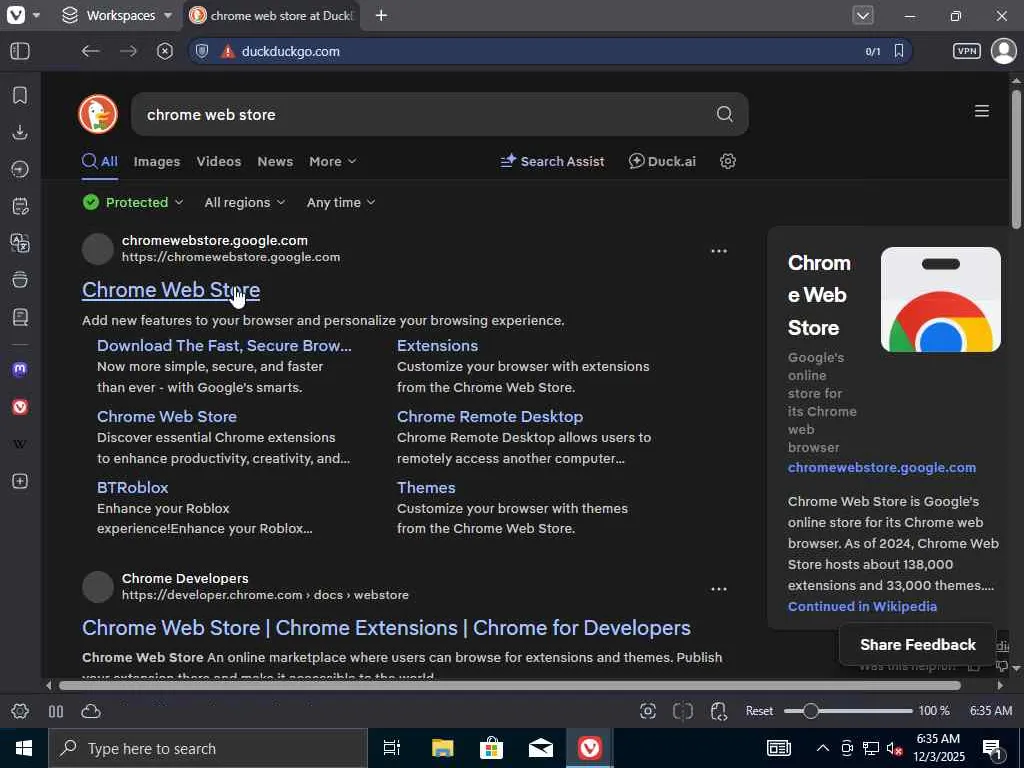Submit search with the magnifier icon
The width and height of the screenshot is (1024, 768).
(724, 114)
